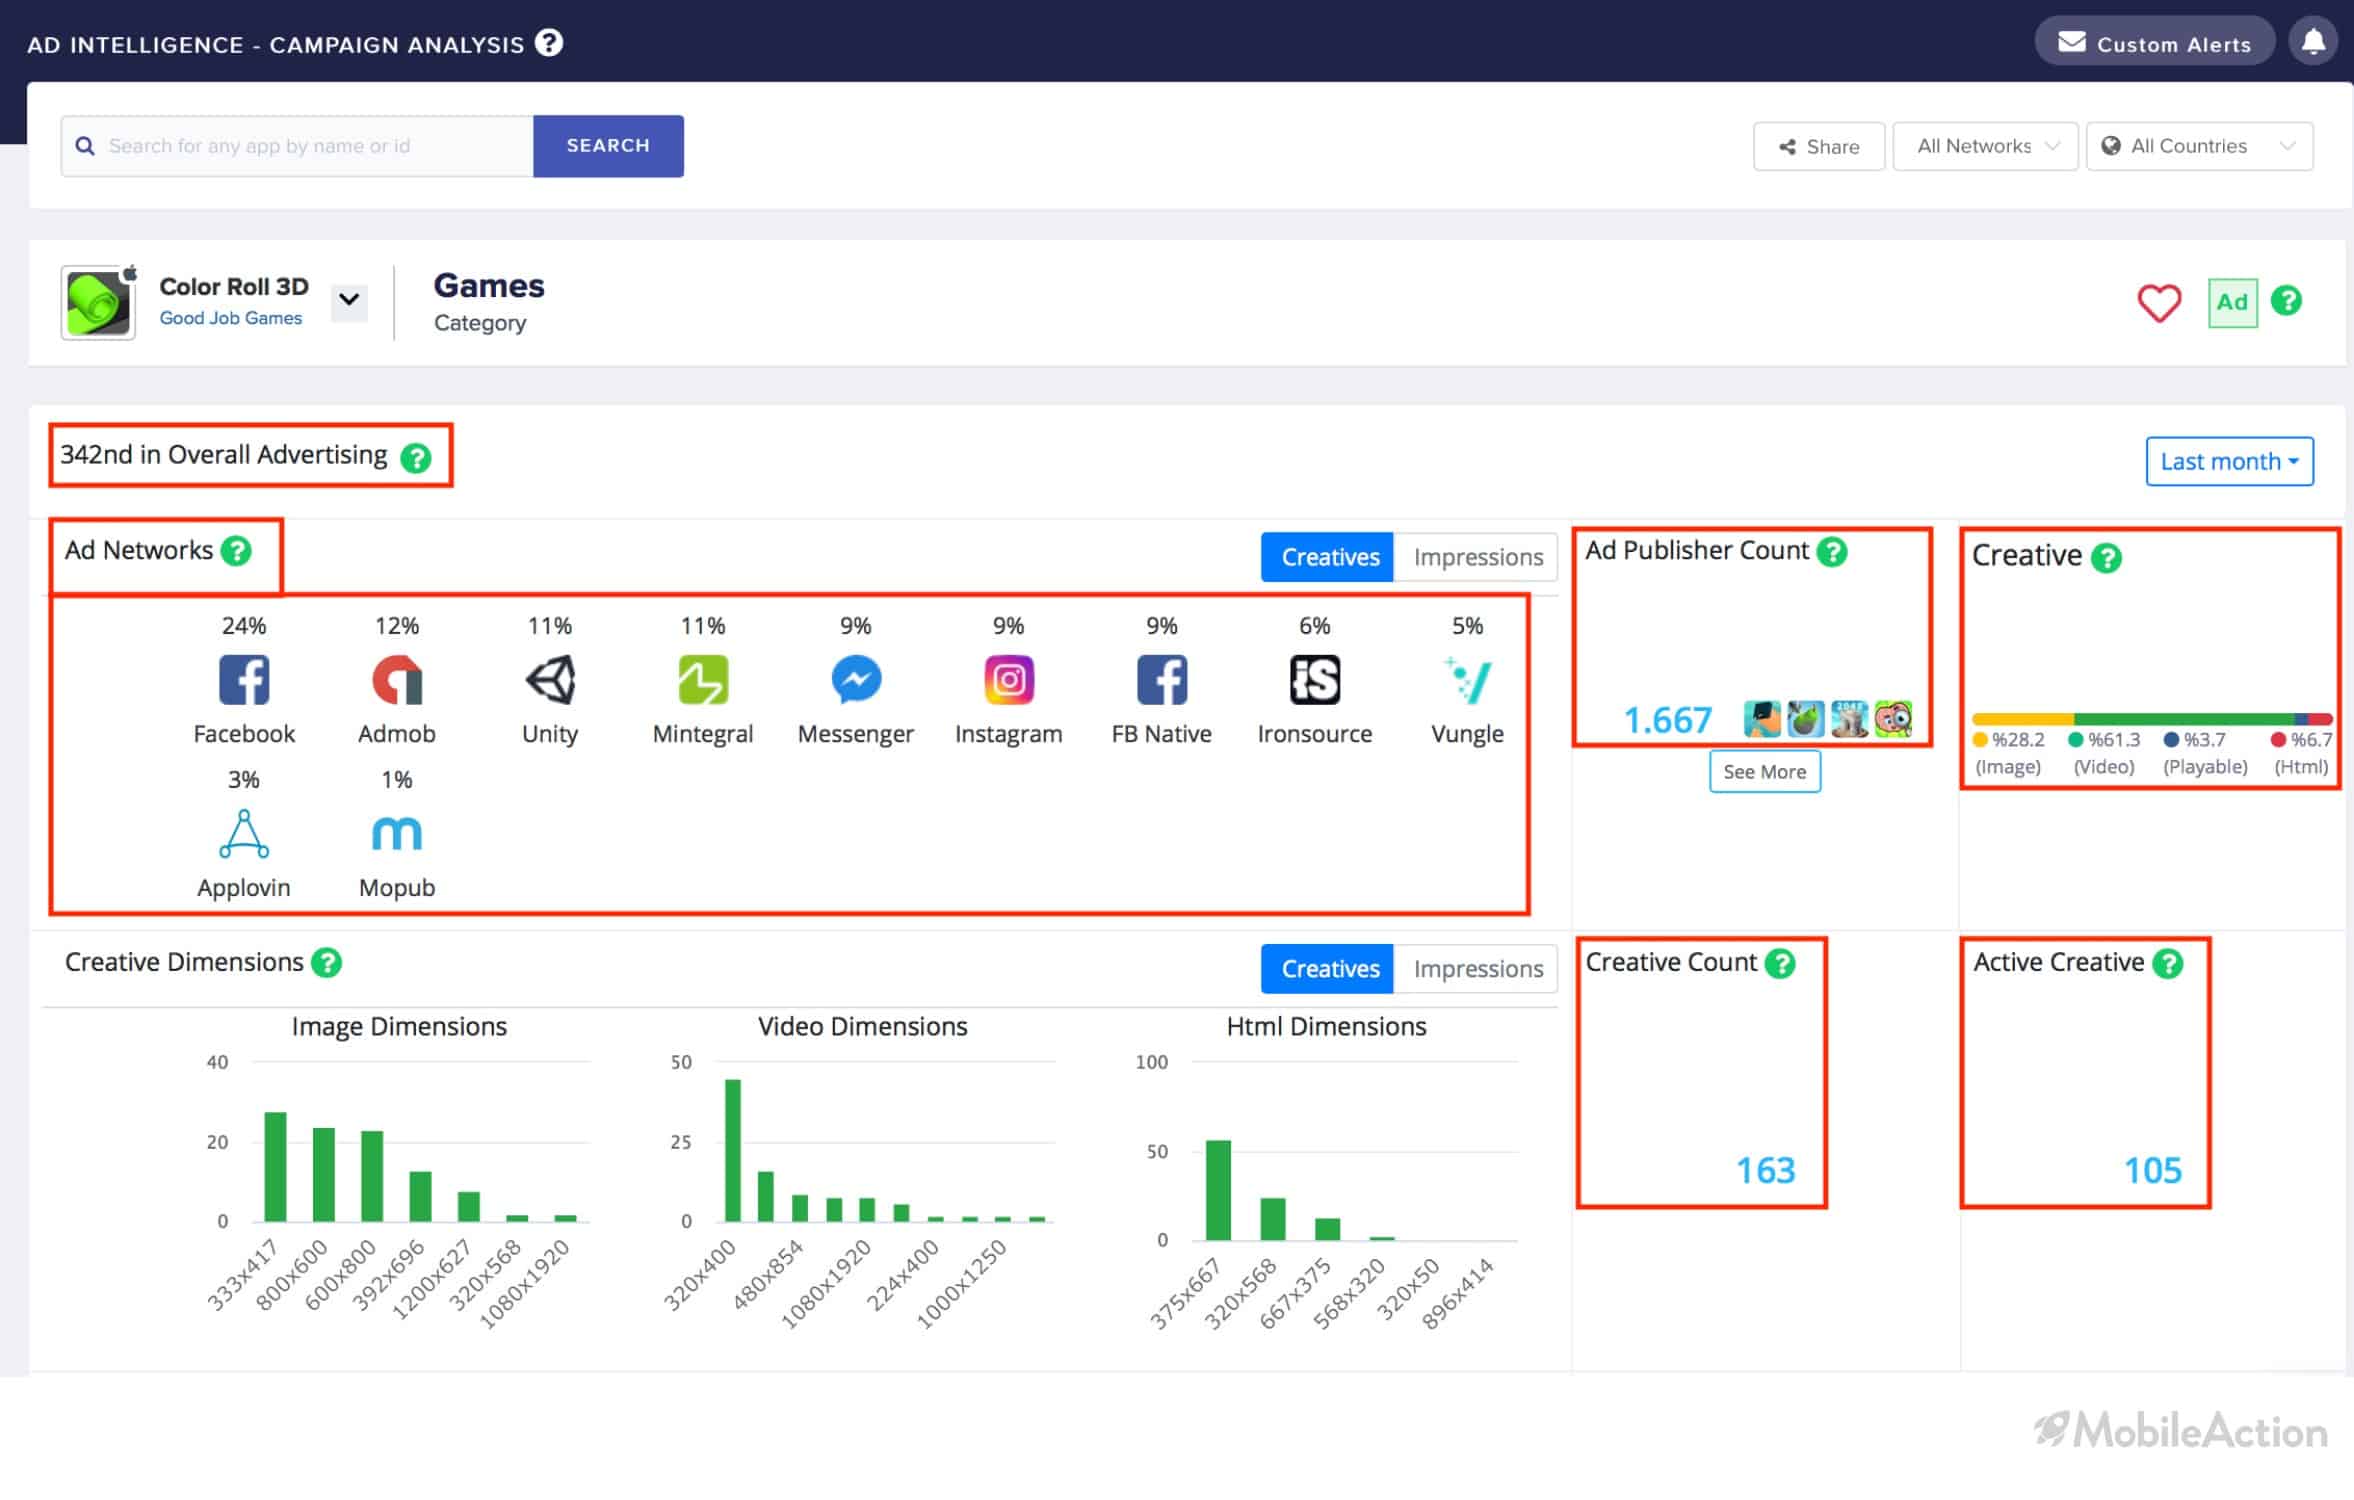
Task: Click the green Video segment of creative bar
Action: [2184, 719]
